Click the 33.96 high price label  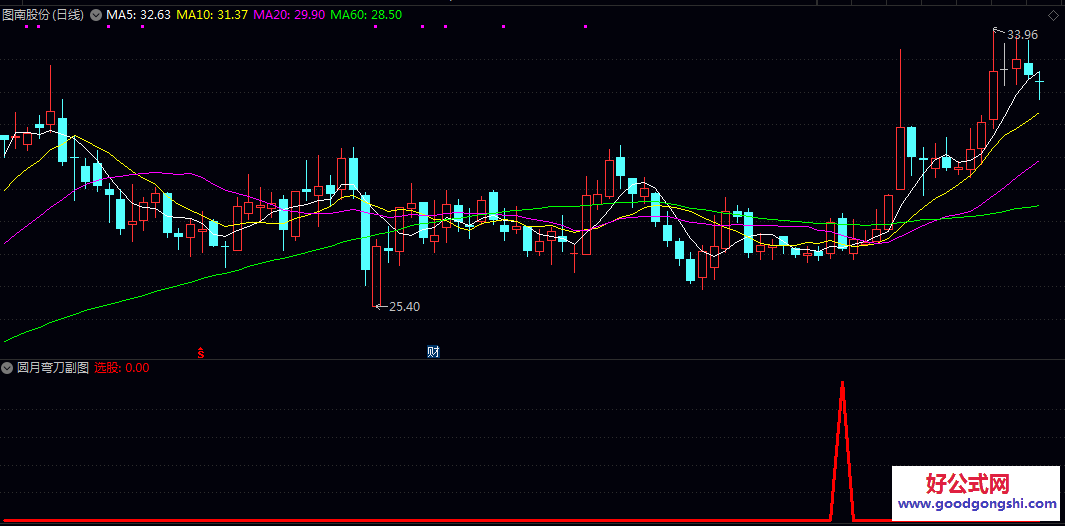click(1022, 35)
